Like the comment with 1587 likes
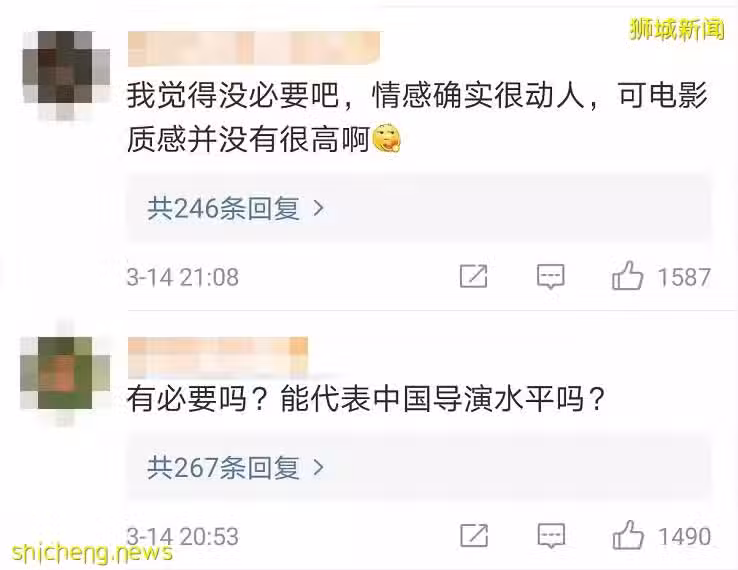This screenshot has height=570, width=738. [627, 275]
